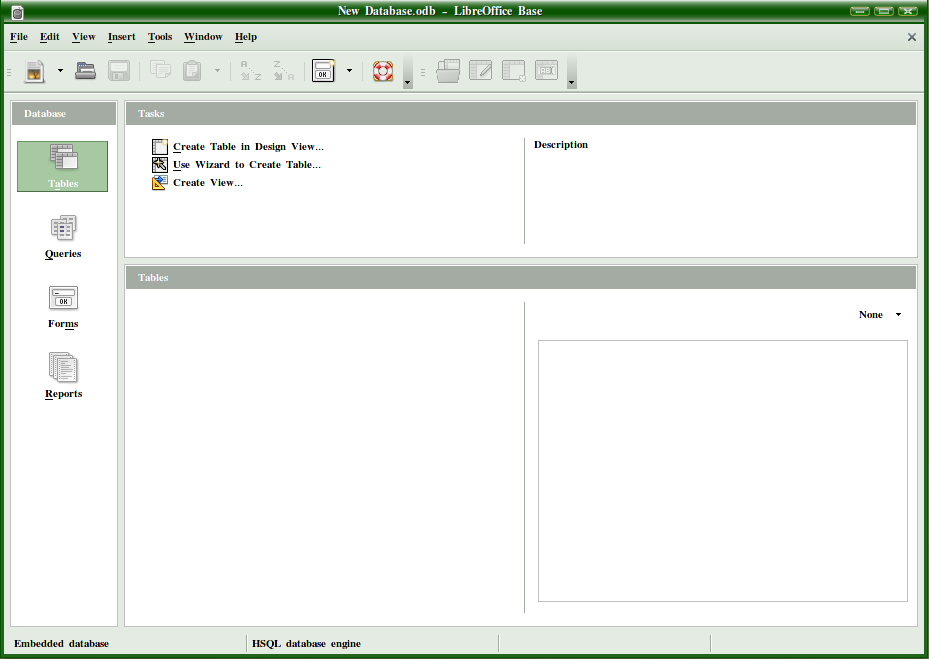Open dropdown arrow next to Form icon
The height and width of the screenshot is (659, 929).
pos(350,71)
